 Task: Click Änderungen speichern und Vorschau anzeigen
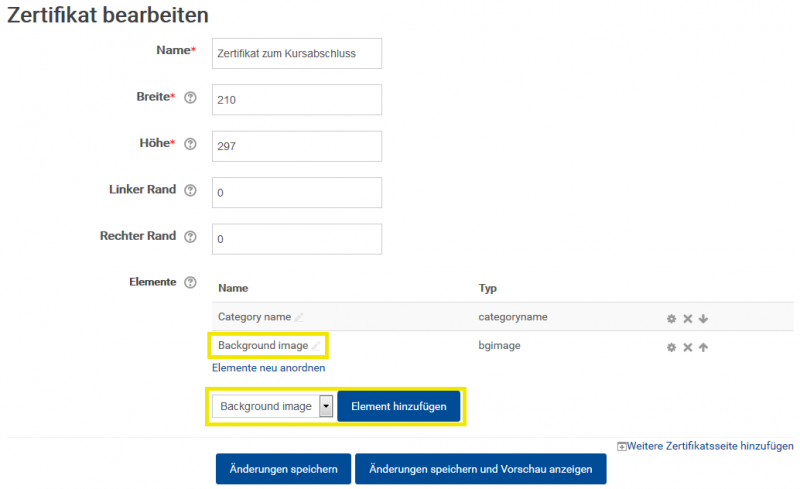[x=481, y=469]
